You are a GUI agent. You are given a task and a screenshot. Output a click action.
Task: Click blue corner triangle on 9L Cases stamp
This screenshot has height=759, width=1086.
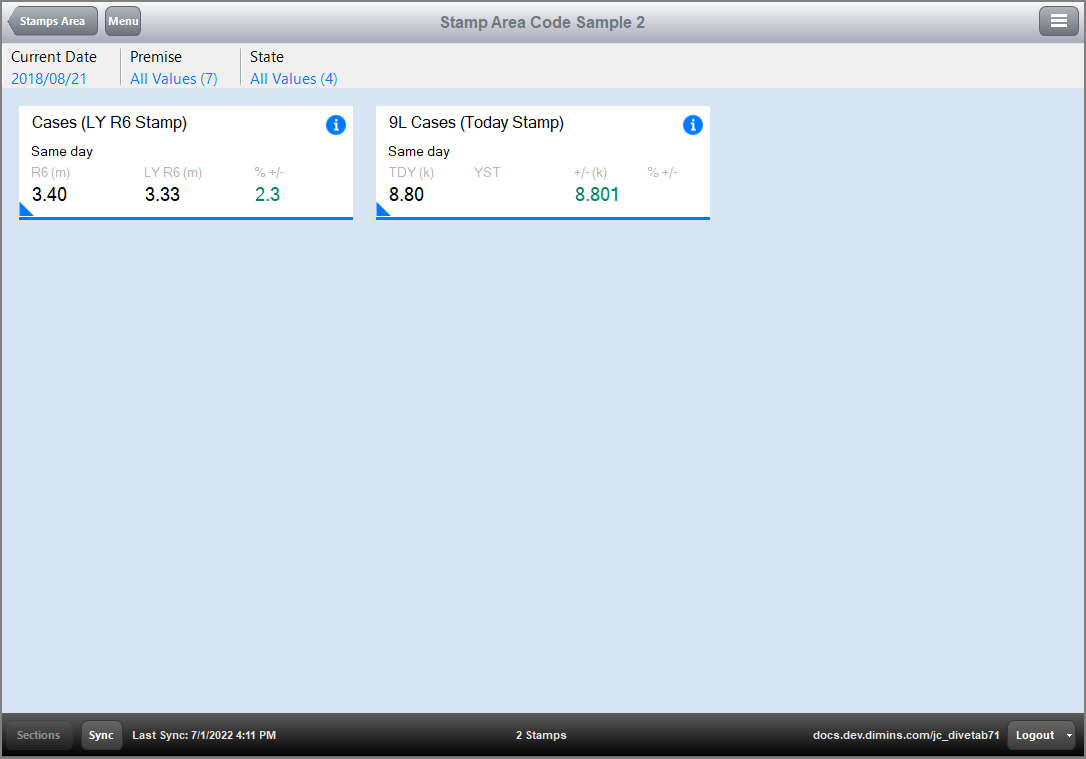click(x=382, y=210)
